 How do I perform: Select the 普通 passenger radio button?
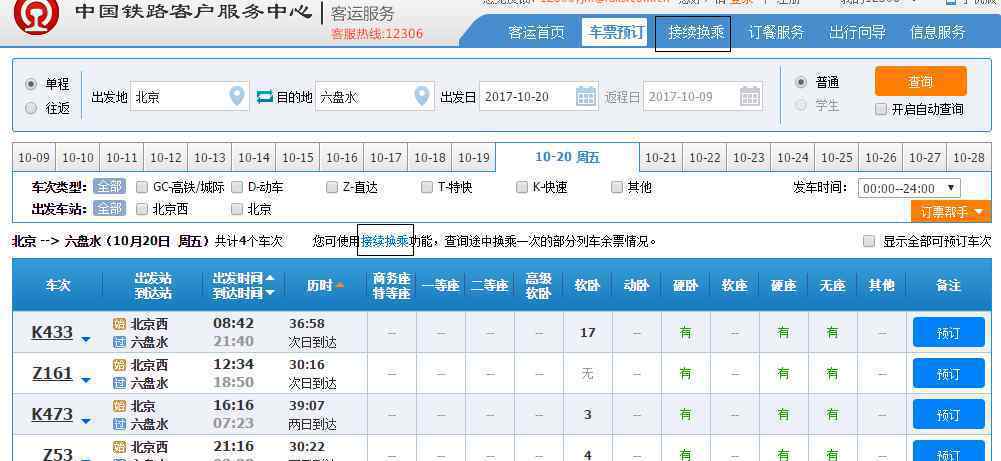point(801,82)
